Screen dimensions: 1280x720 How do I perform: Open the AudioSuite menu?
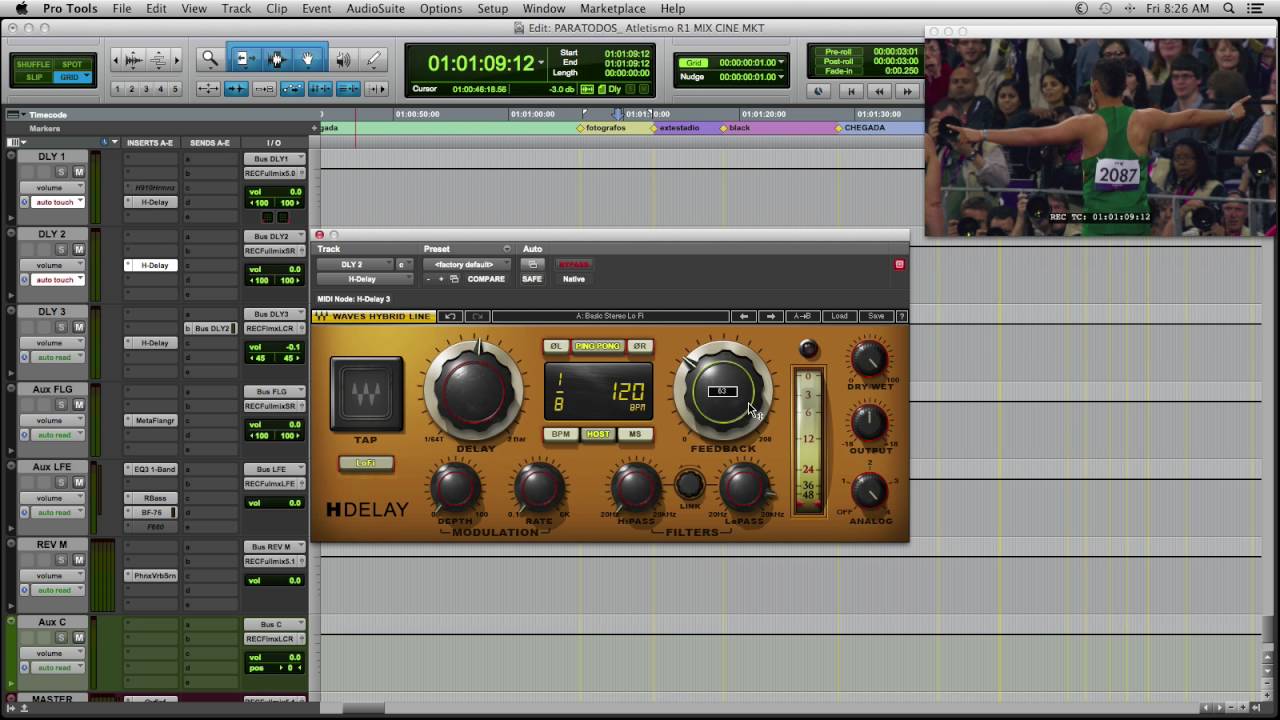coord(375,8)
